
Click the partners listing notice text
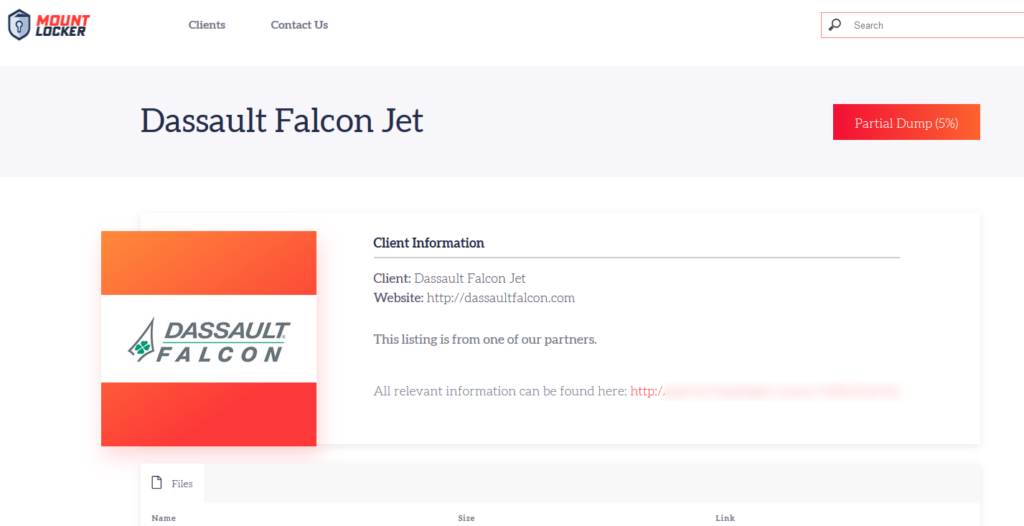pos(484,340)
